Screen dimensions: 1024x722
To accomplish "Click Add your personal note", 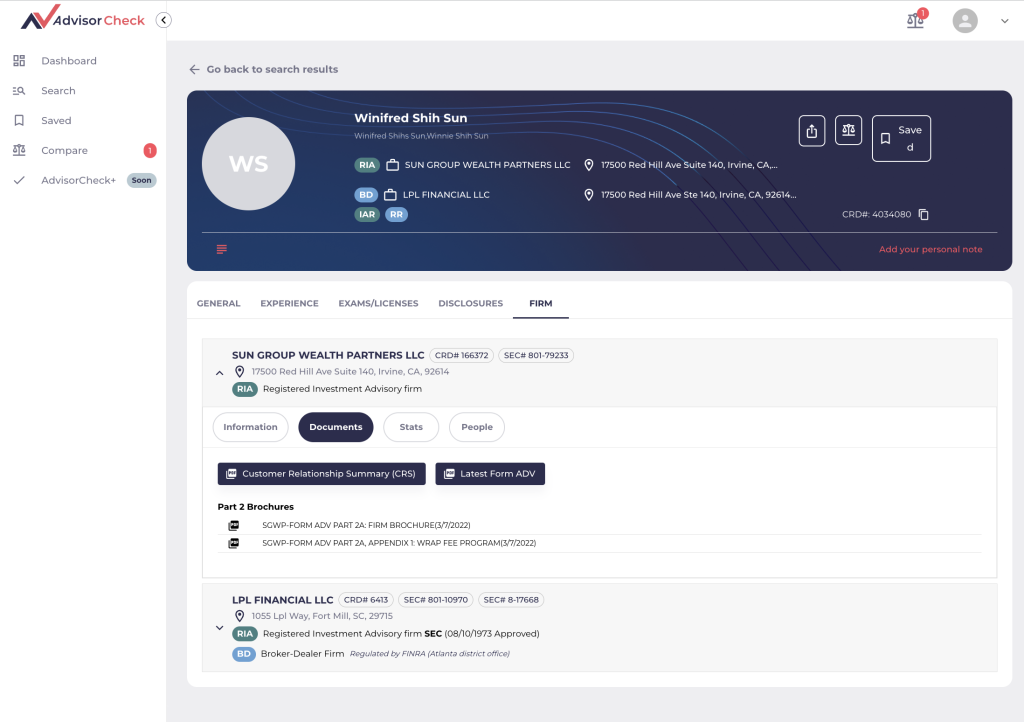I will (930, 249).
